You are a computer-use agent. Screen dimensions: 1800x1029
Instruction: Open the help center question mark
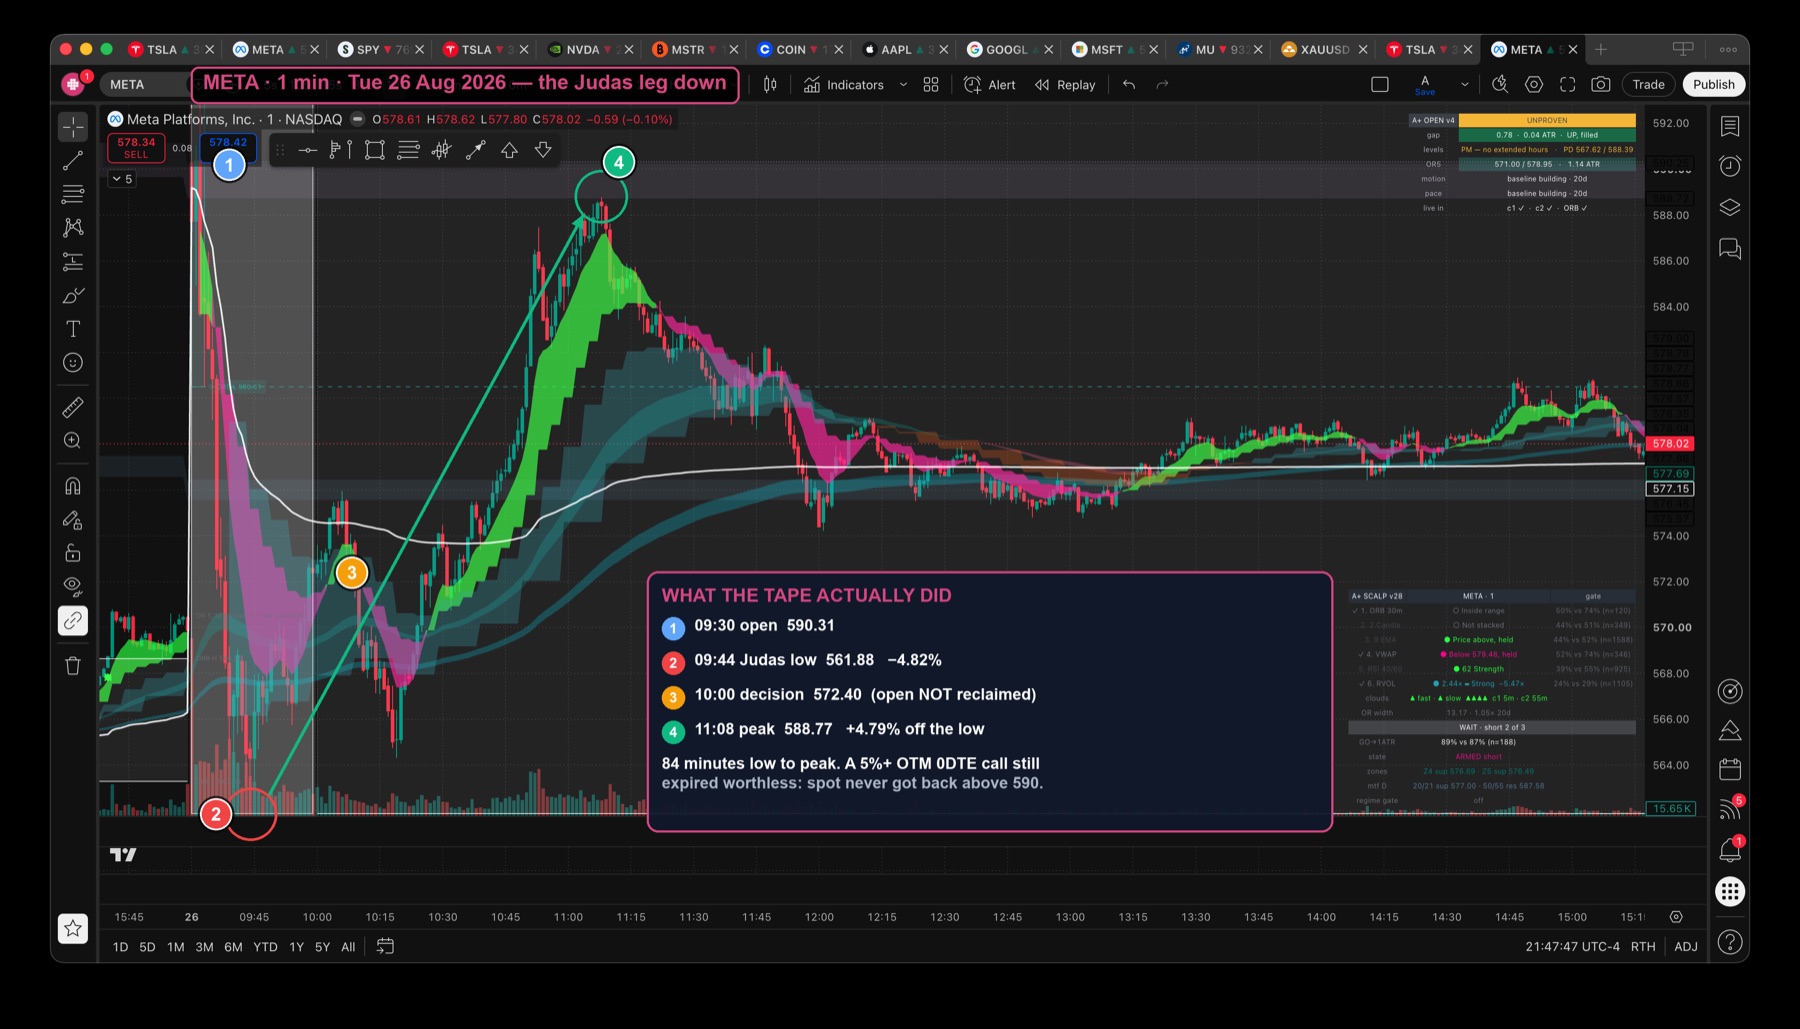pyautogui.click(x=1730, y=942)
